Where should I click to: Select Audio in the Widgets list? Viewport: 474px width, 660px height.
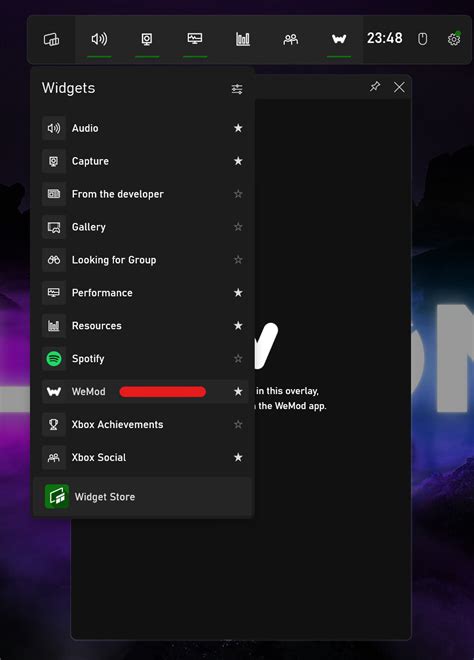(x=145, y=128)
